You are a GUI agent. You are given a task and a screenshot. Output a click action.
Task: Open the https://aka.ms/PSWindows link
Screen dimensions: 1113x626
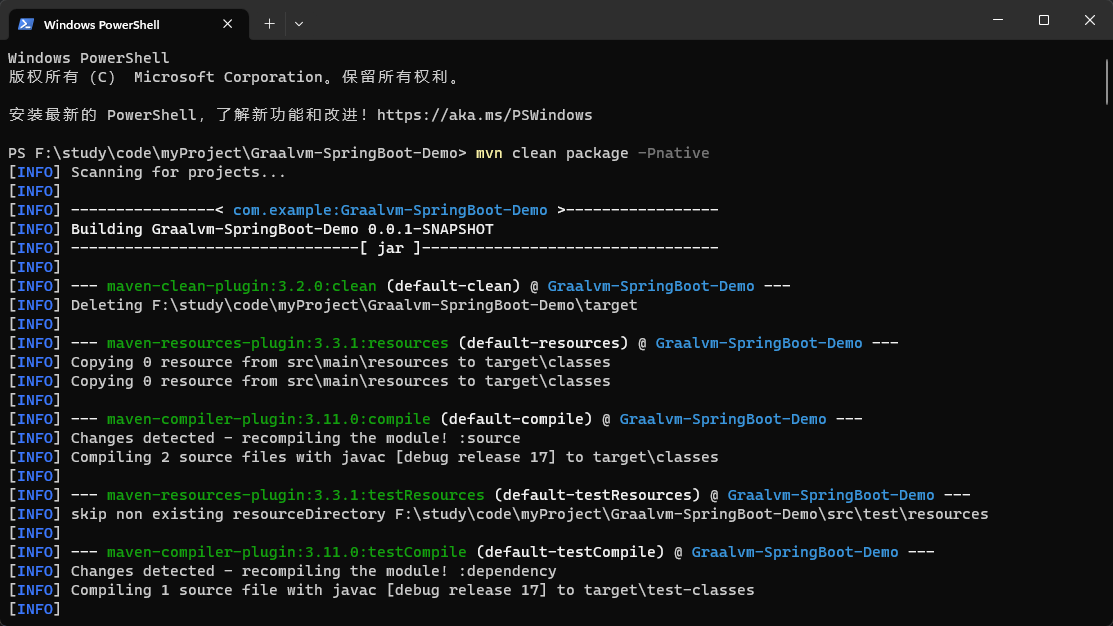tap(484, 115)
